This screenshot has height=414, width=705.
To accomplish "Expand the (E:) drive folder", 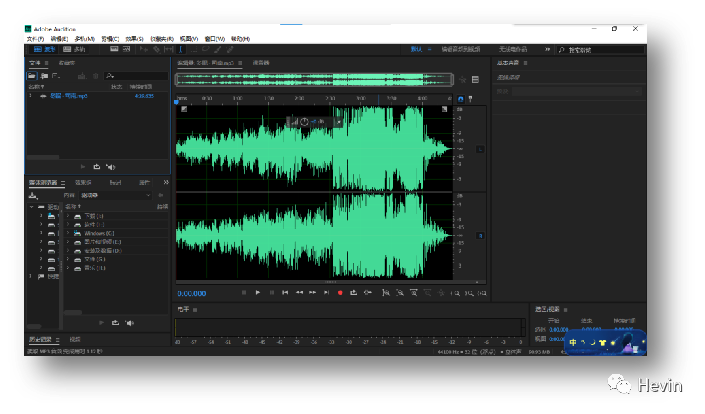I will tap(68, 242).
